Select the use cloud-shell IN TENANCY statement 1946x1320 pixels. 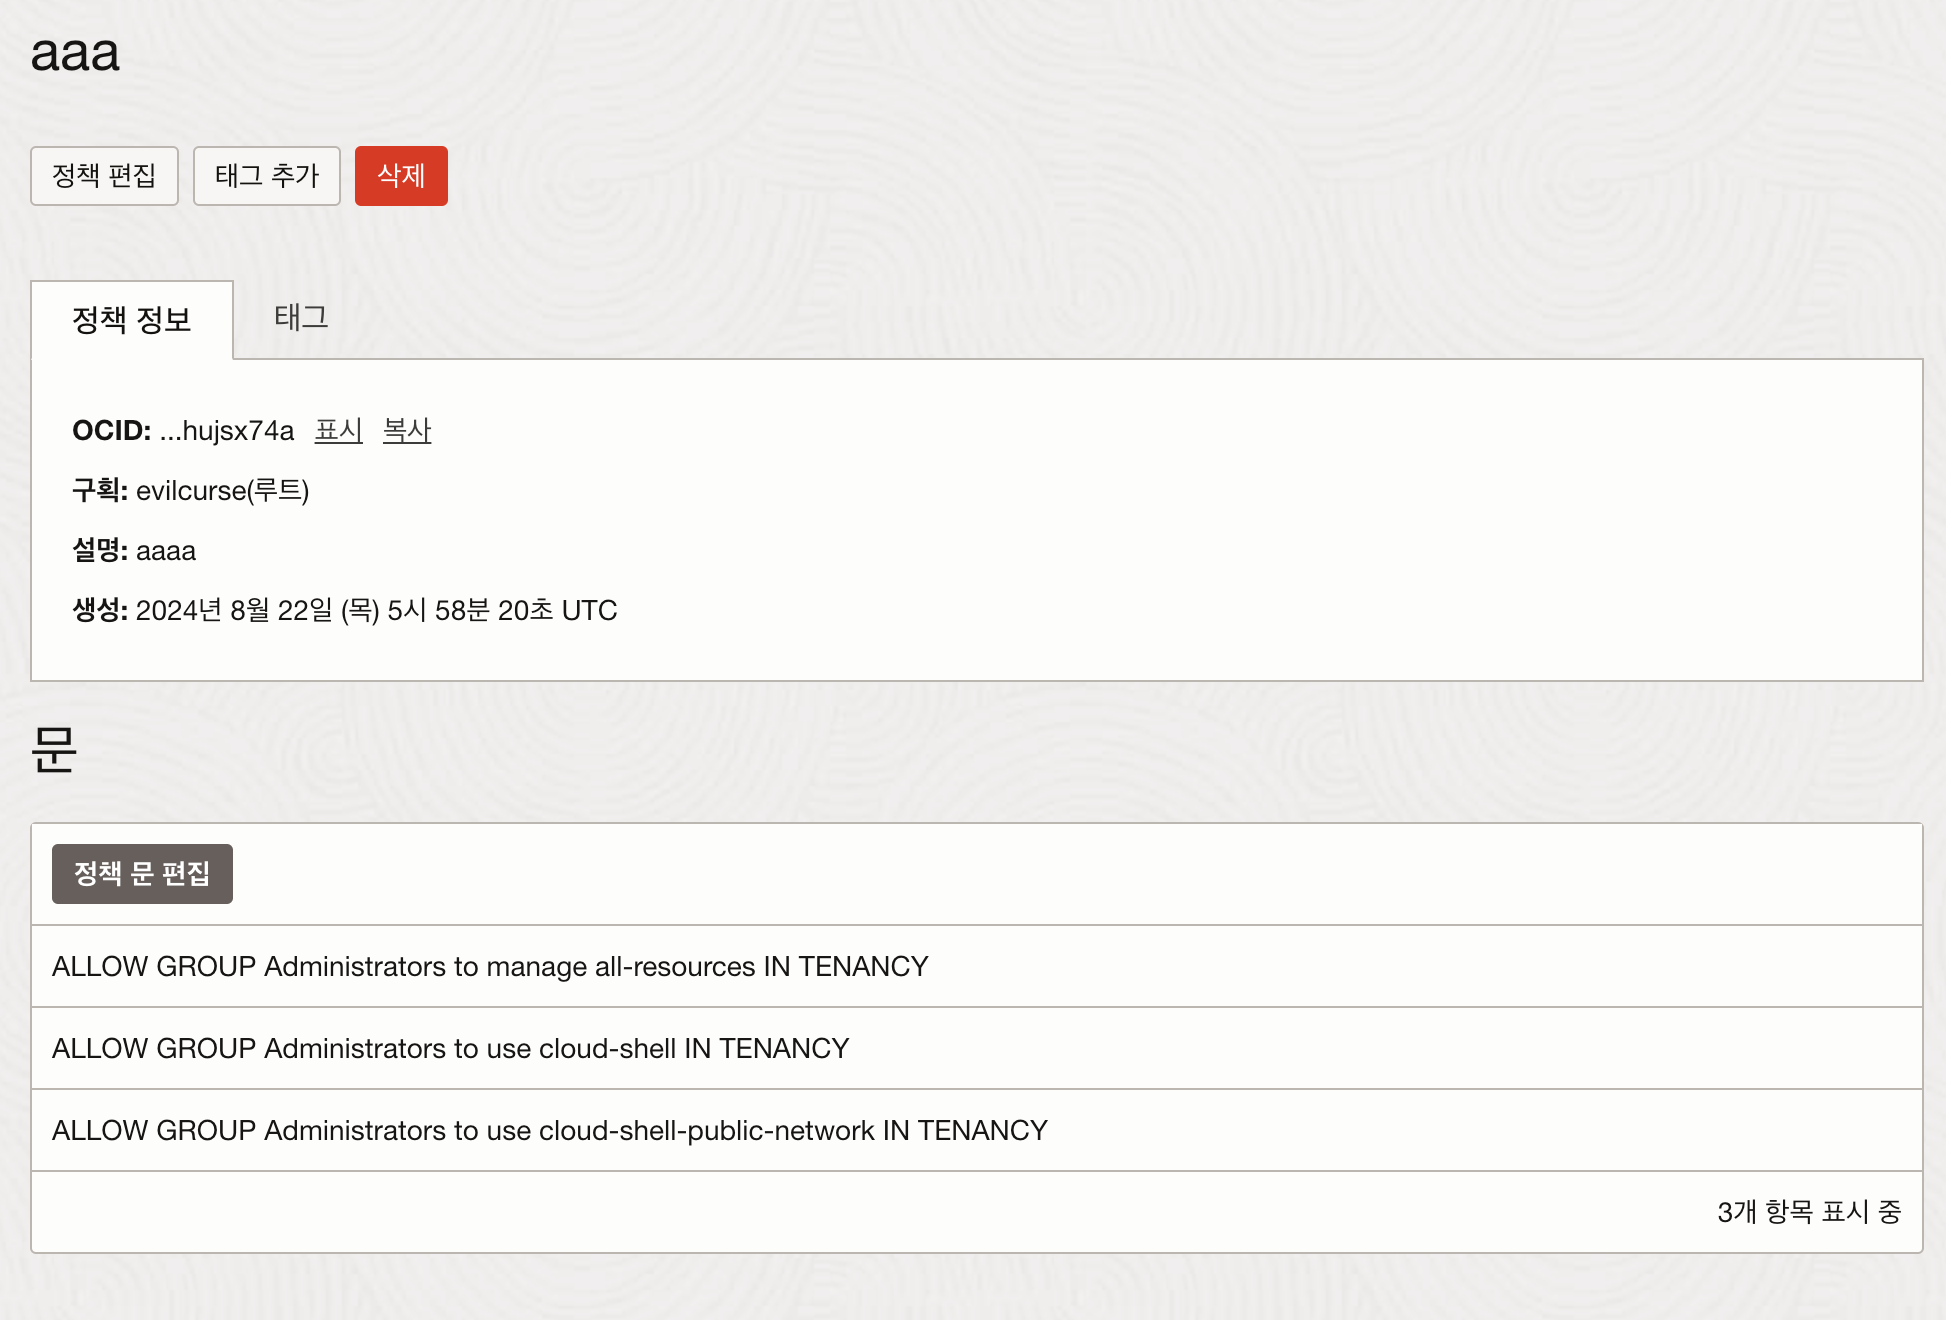coord(450,1048)
